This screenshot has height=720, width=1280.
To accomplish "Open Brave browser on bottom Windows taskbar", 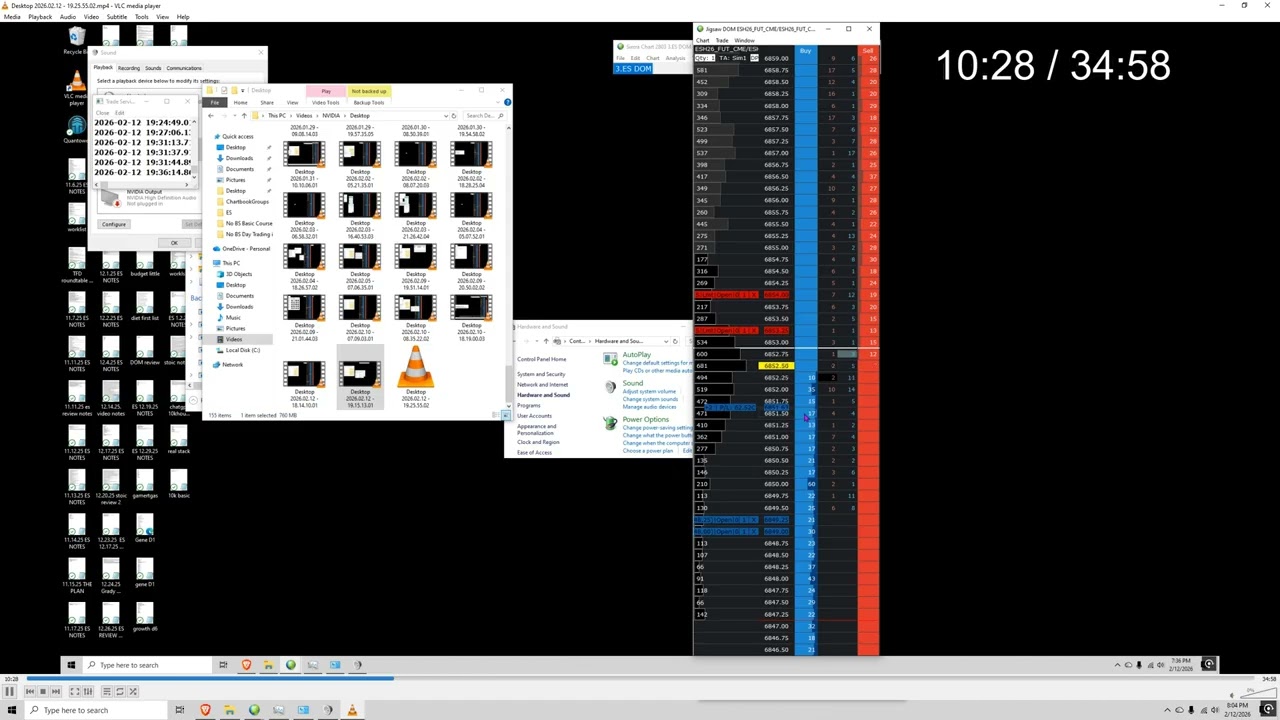I will click(x=205, y=710).
